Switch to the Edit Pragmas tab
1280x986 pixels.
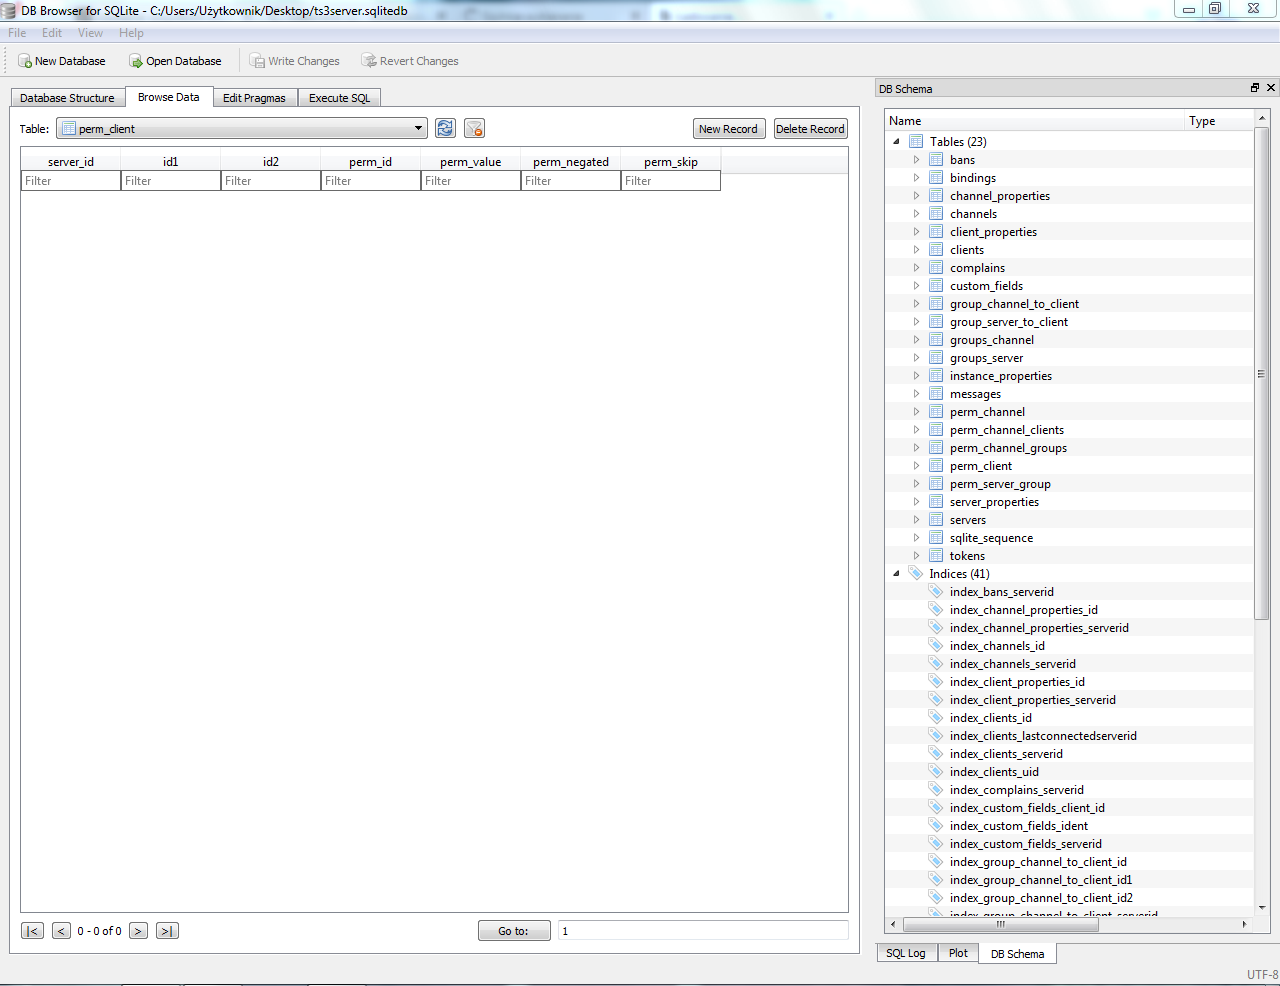pyautogui.click(x=254, y=98)
